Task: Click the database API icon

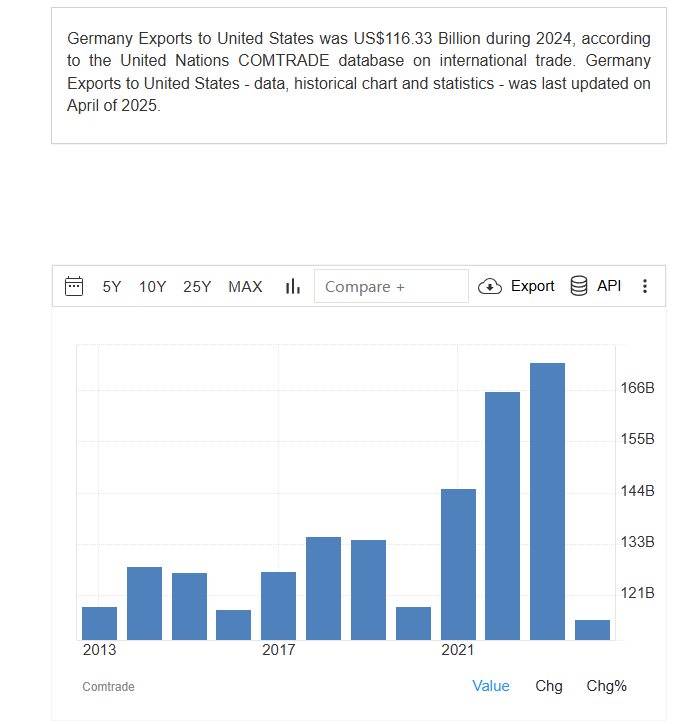Action: (x=579, y=286)
